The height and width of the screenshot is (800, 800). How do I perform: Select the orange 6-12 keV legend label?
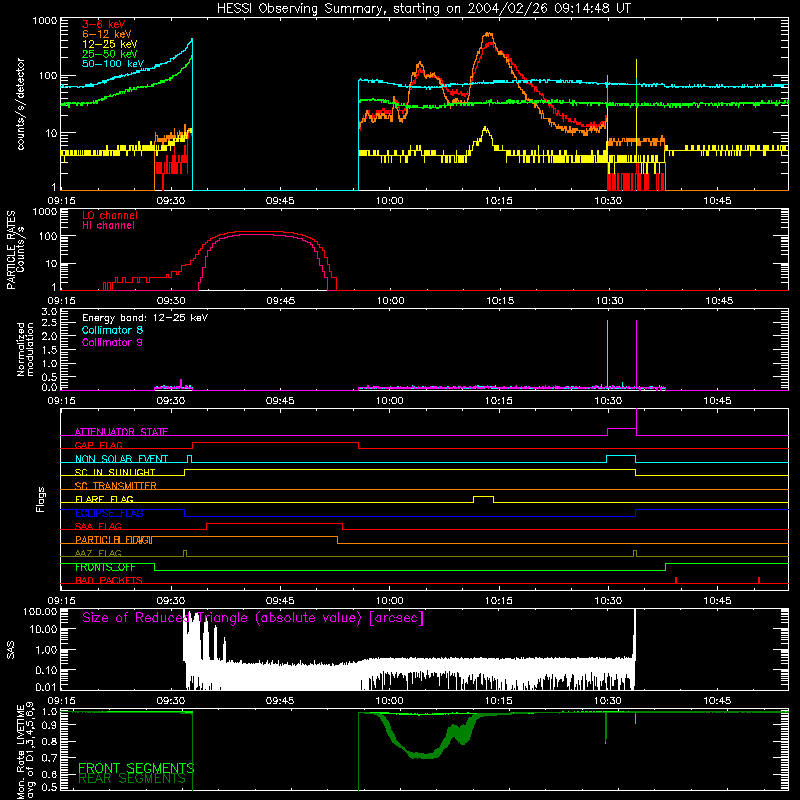coord(107,34)
